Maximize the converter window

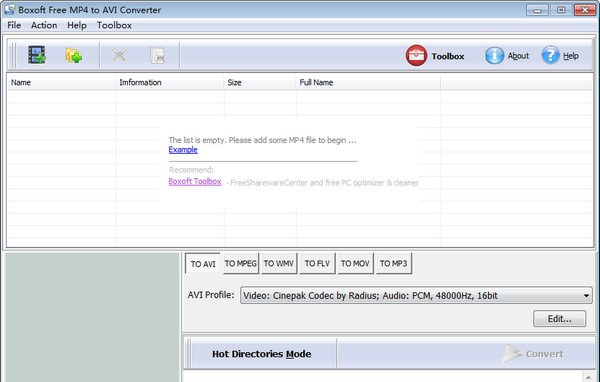[561, 10]
